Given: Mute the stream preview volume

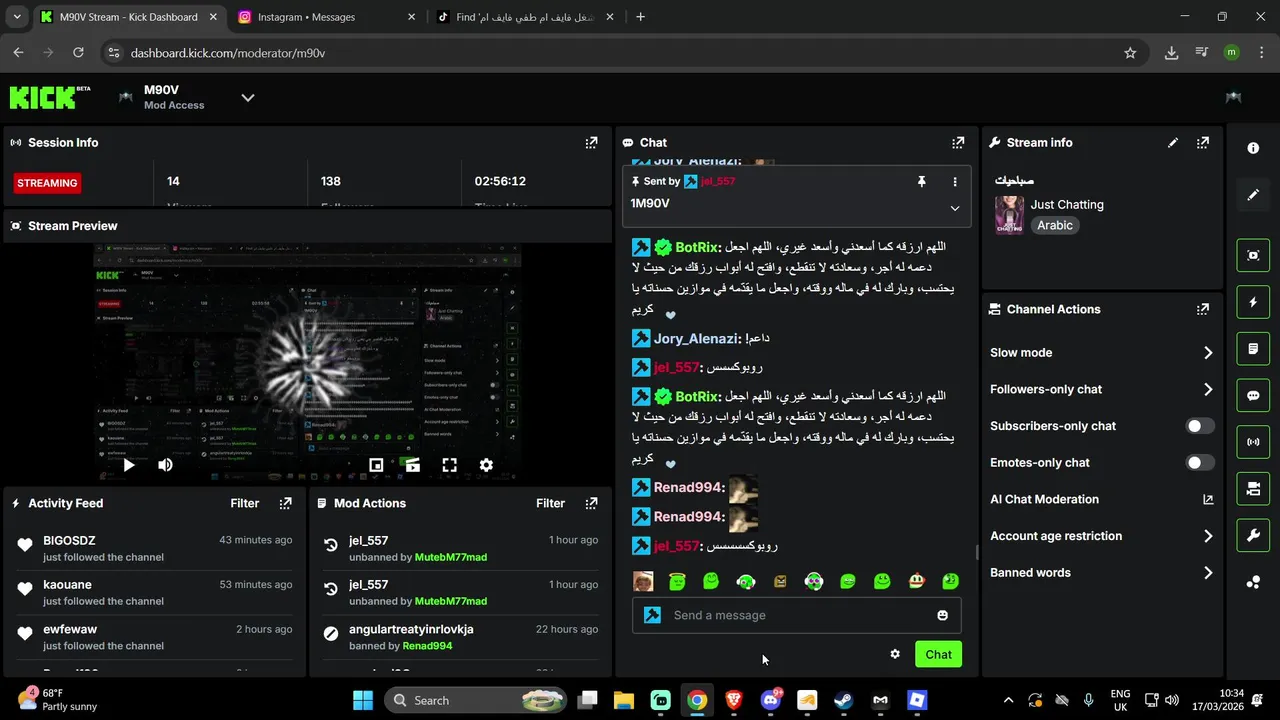Looking at the screenshot, I should tap(165, 465).
